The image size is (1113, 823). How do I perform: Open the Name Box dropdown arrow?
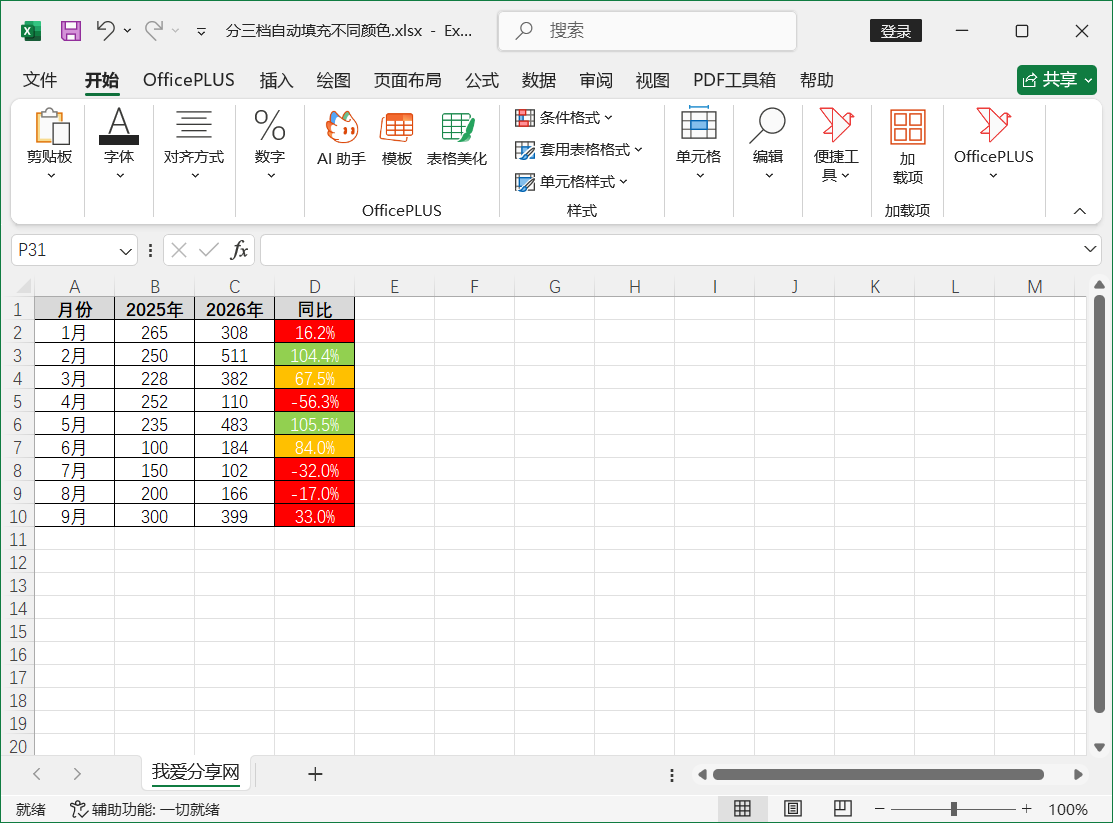[126, 251]
